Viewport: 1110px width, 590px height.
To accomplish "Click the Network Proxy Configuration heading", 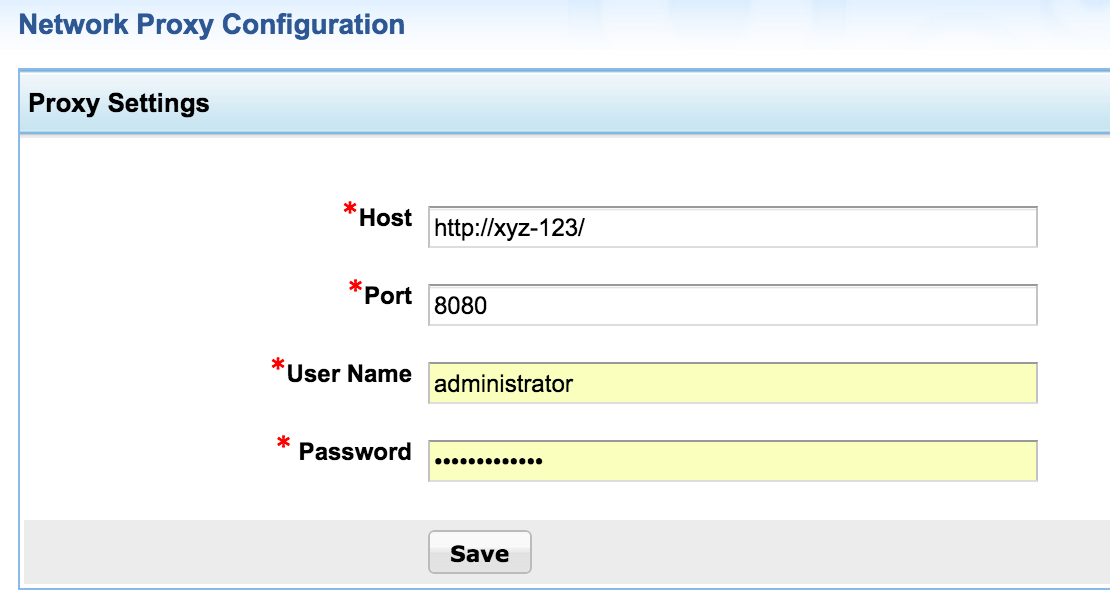I will pyautogui.click(x=212, y=25).
